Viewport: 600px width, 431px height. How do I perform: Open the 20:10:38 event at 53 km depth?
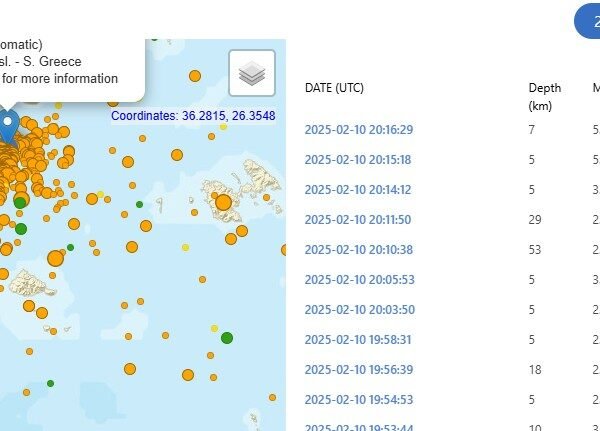coord(358,249)
